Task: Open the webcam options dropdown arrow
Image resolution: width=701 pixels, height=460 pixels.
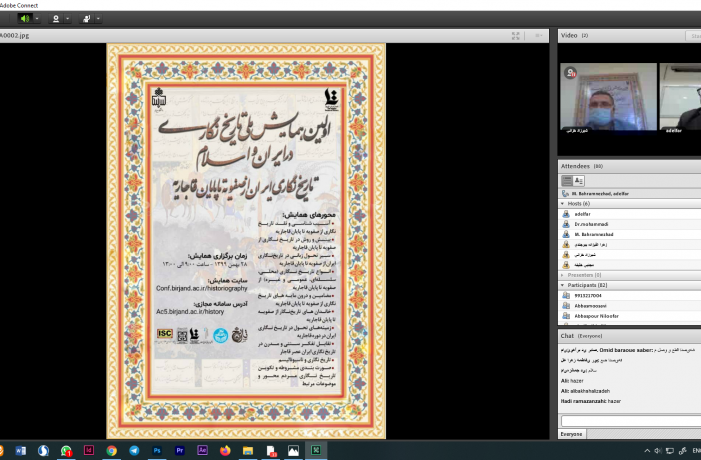Action: (x=68, y=18)
